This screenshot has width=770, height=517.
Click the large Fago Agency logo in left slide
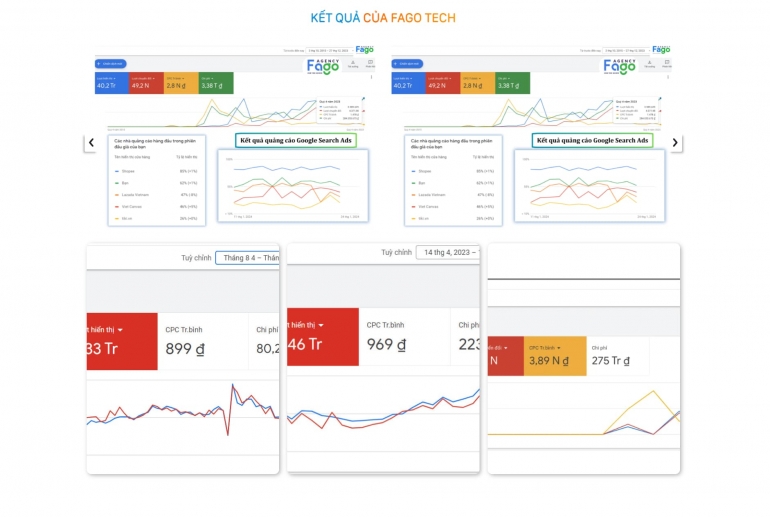coord(323,66)
